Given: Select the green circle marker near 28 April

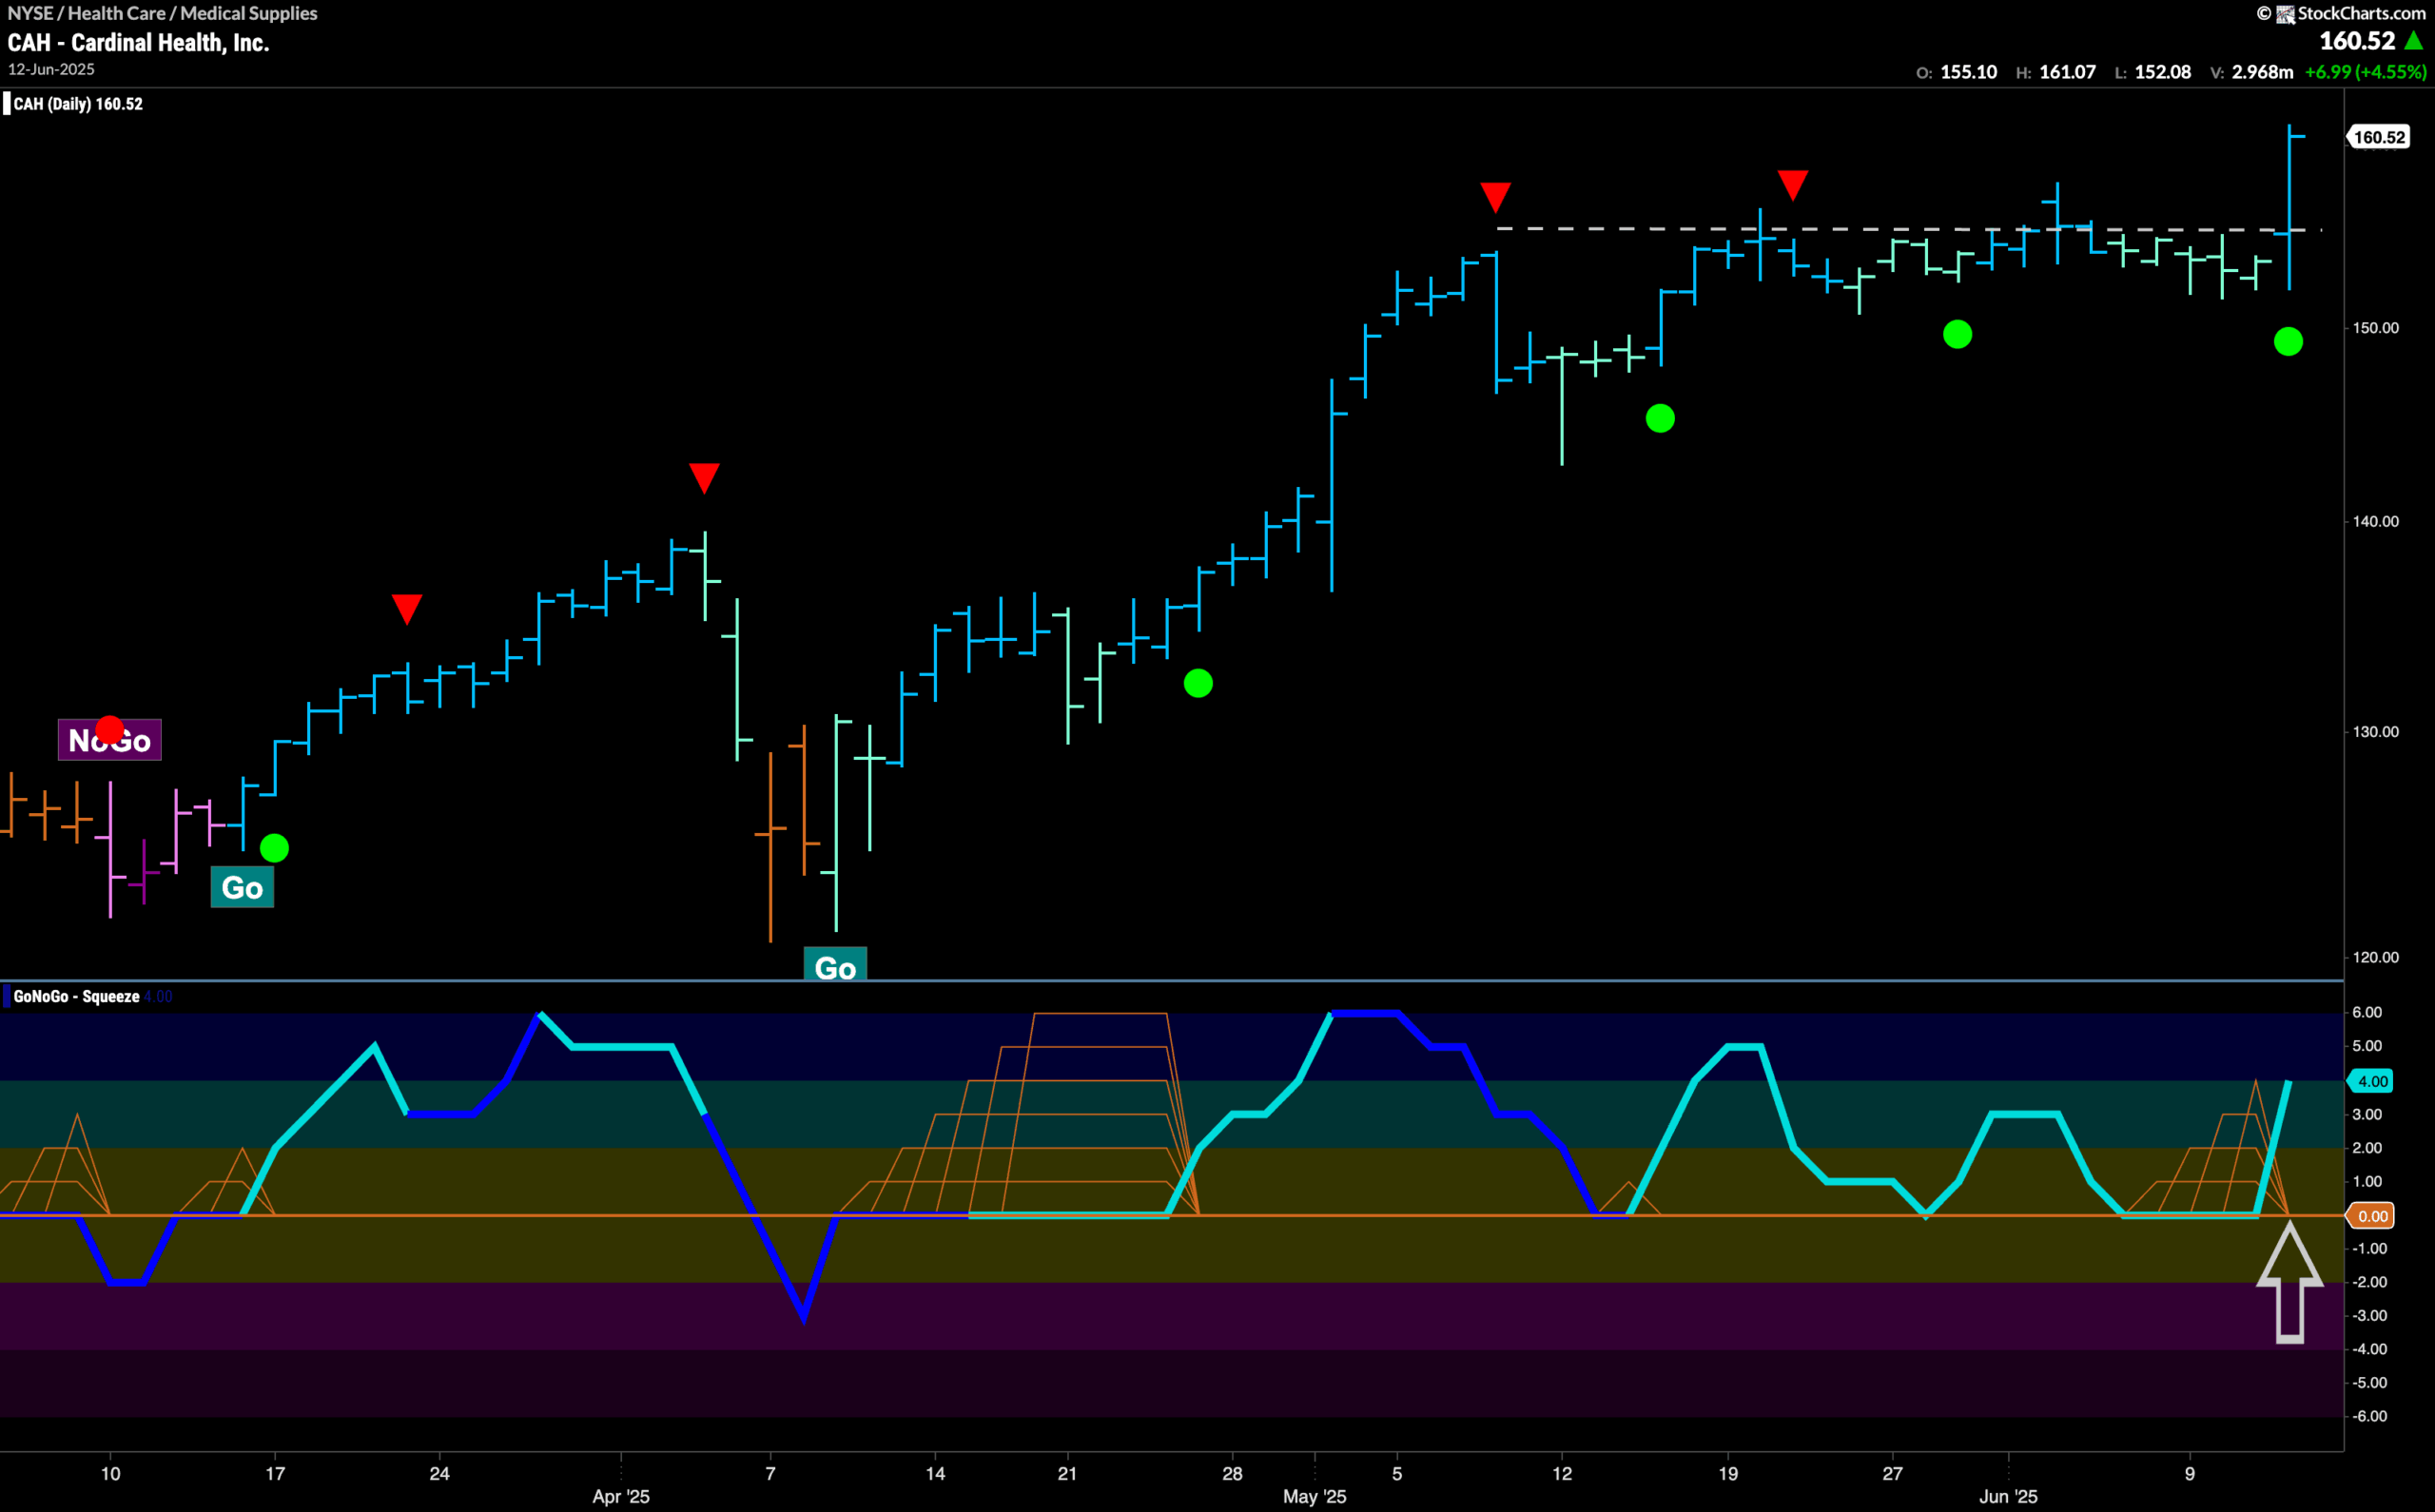Looking at the screenshot, I should point(1198,683).
